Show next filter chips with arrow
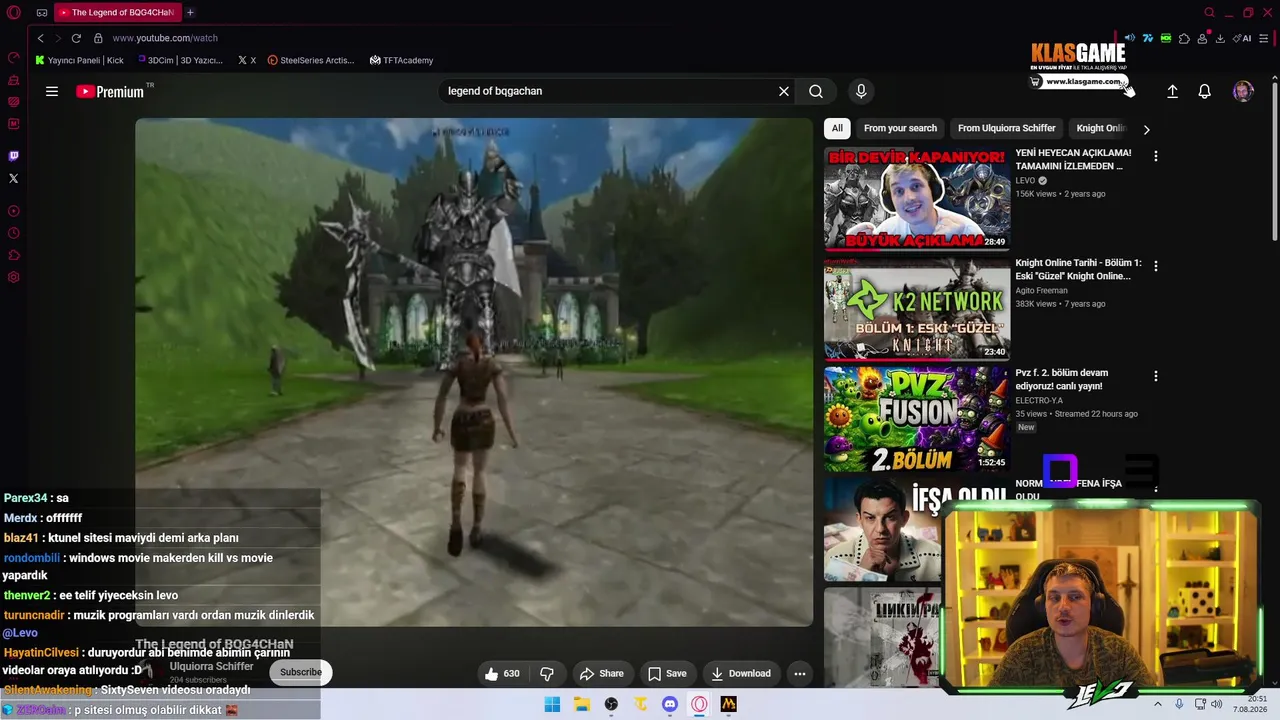 (1146, 129)
